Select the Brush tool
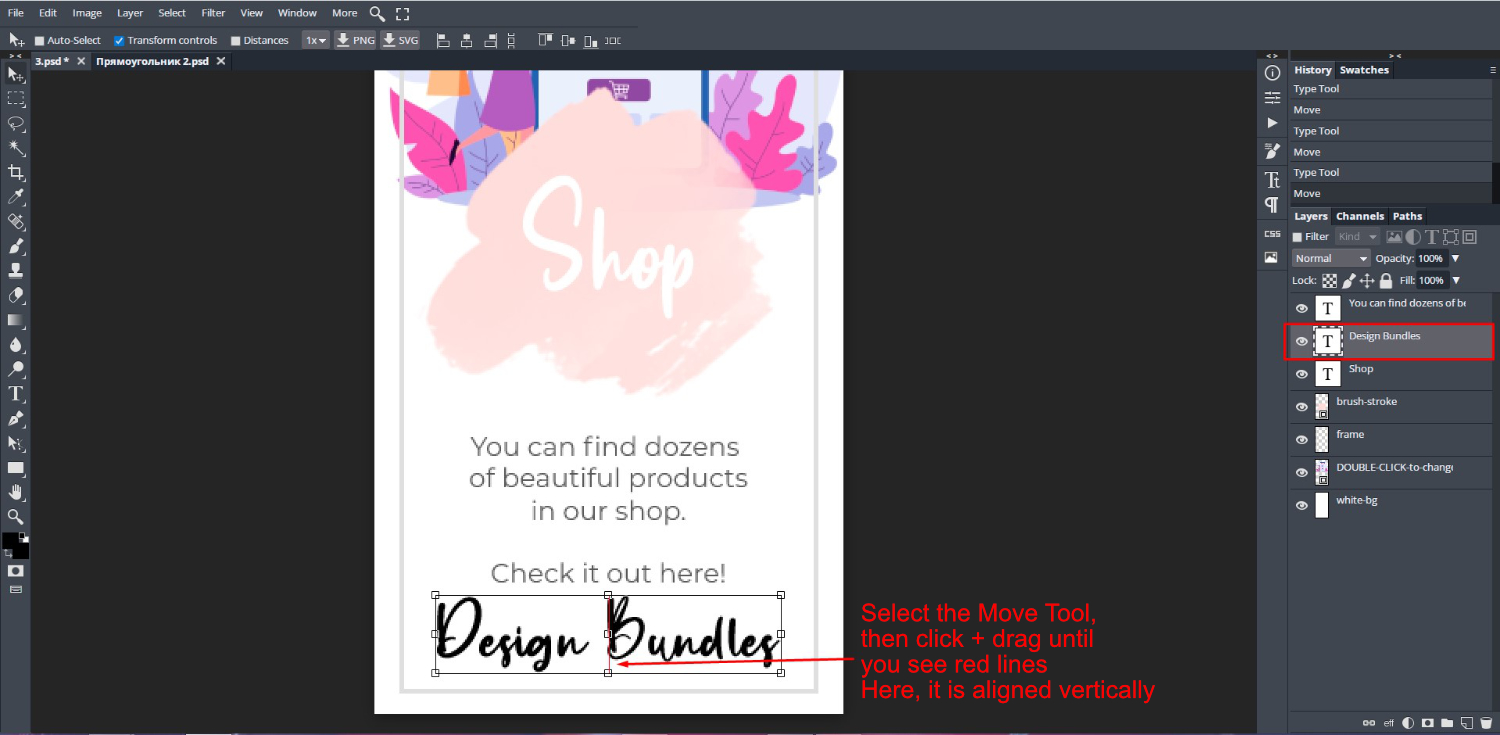The width and height of the screenshot is (1500, 735). click(x=15, y=246)
